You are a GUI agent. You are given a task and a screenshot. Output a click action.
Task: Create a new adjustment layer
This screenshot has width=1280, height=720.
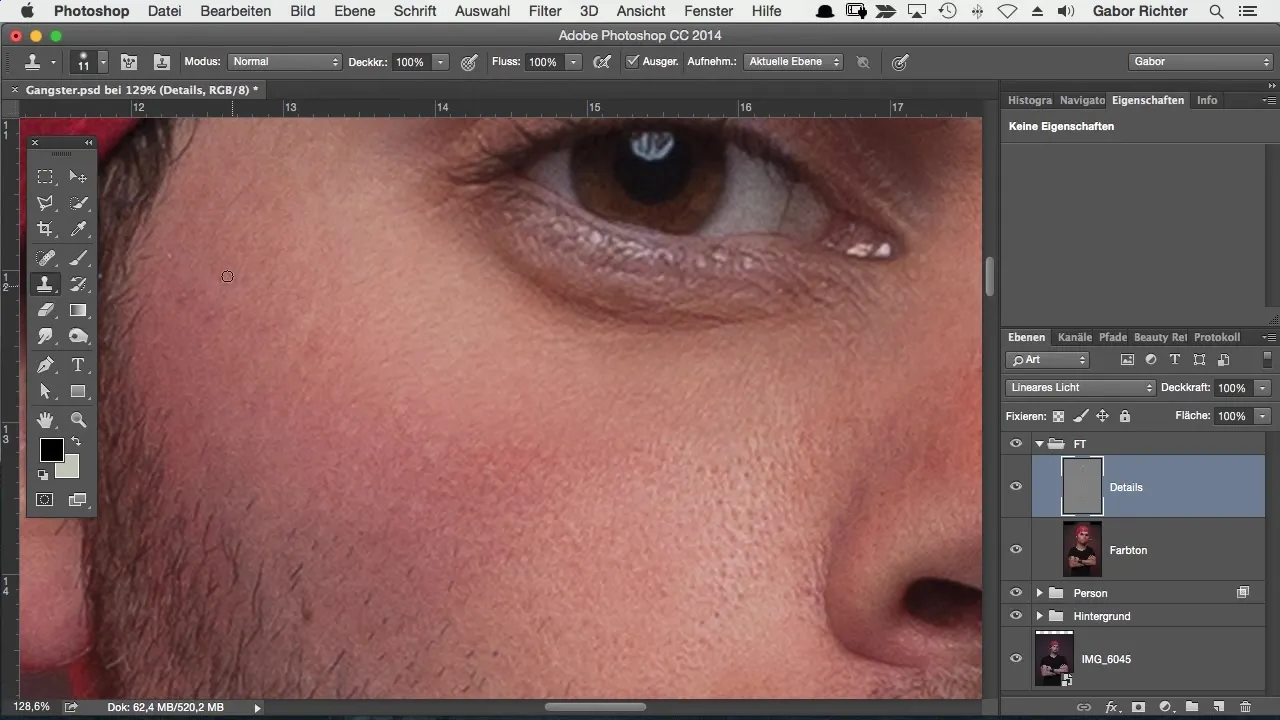(x=1165, y=707)
